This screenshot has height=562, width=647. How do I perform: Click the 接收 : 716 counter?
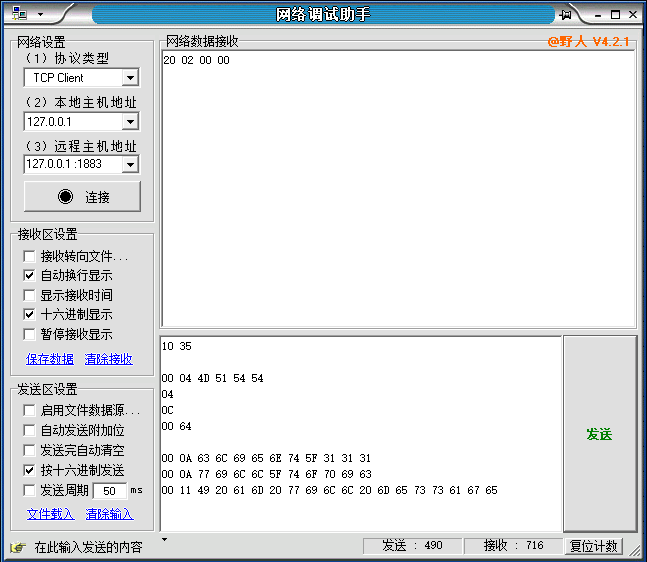click(x=513, y=545)
